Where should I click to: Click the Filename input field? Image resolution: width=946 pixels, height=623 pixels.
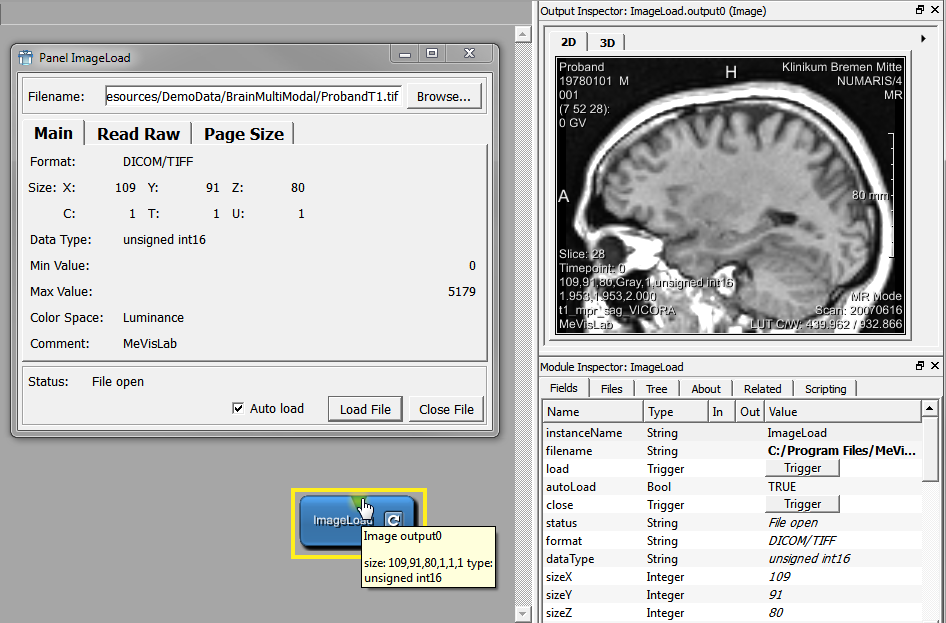pyautogui.click(x=253, y=96)
